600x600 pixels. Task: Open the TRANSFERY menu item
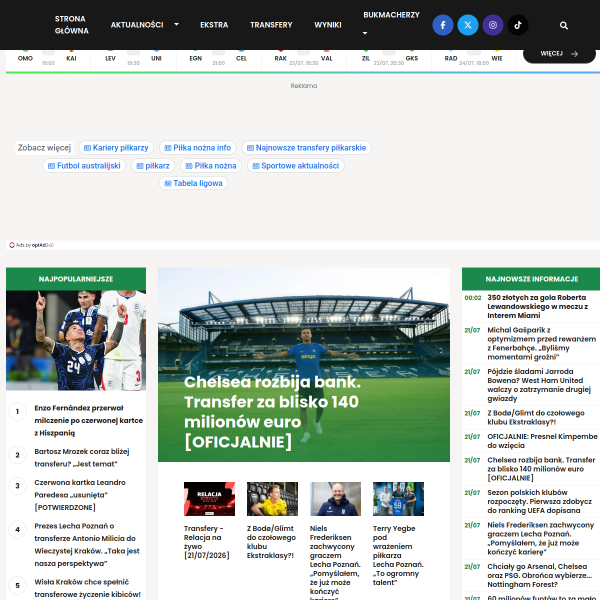click(271, 25)
